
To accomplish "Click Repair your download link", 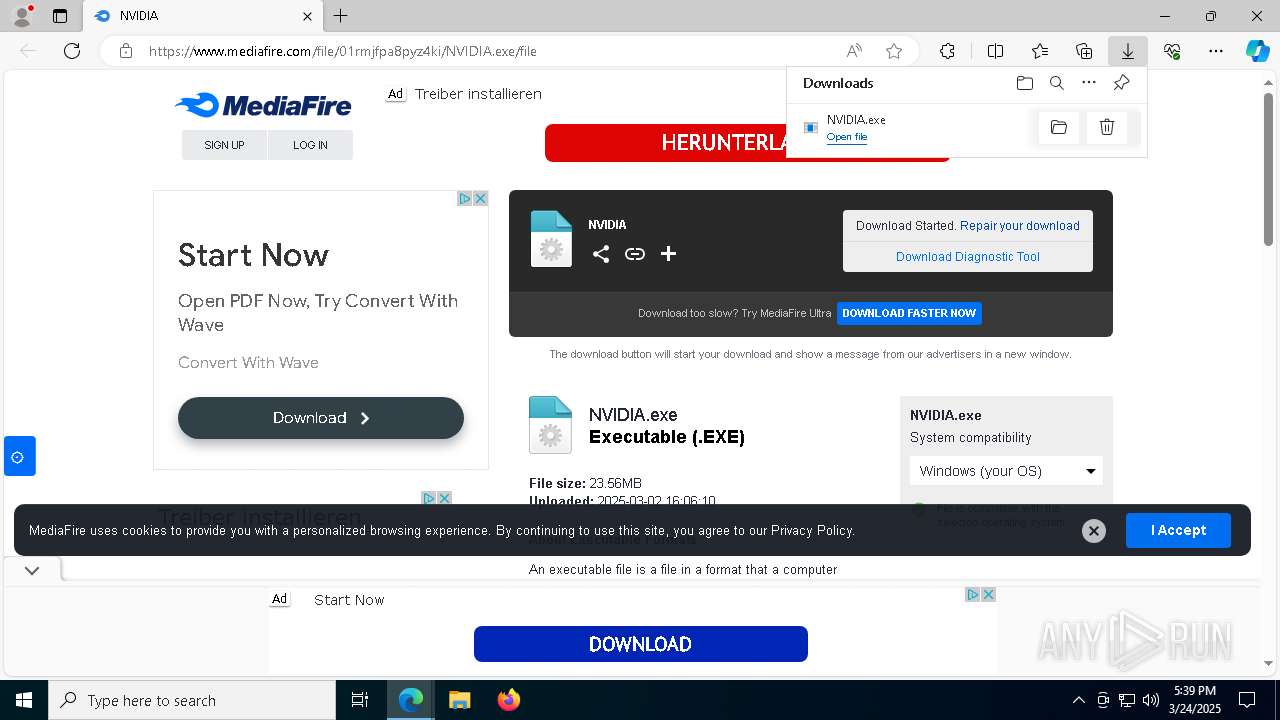I will tap(1020, 226).
